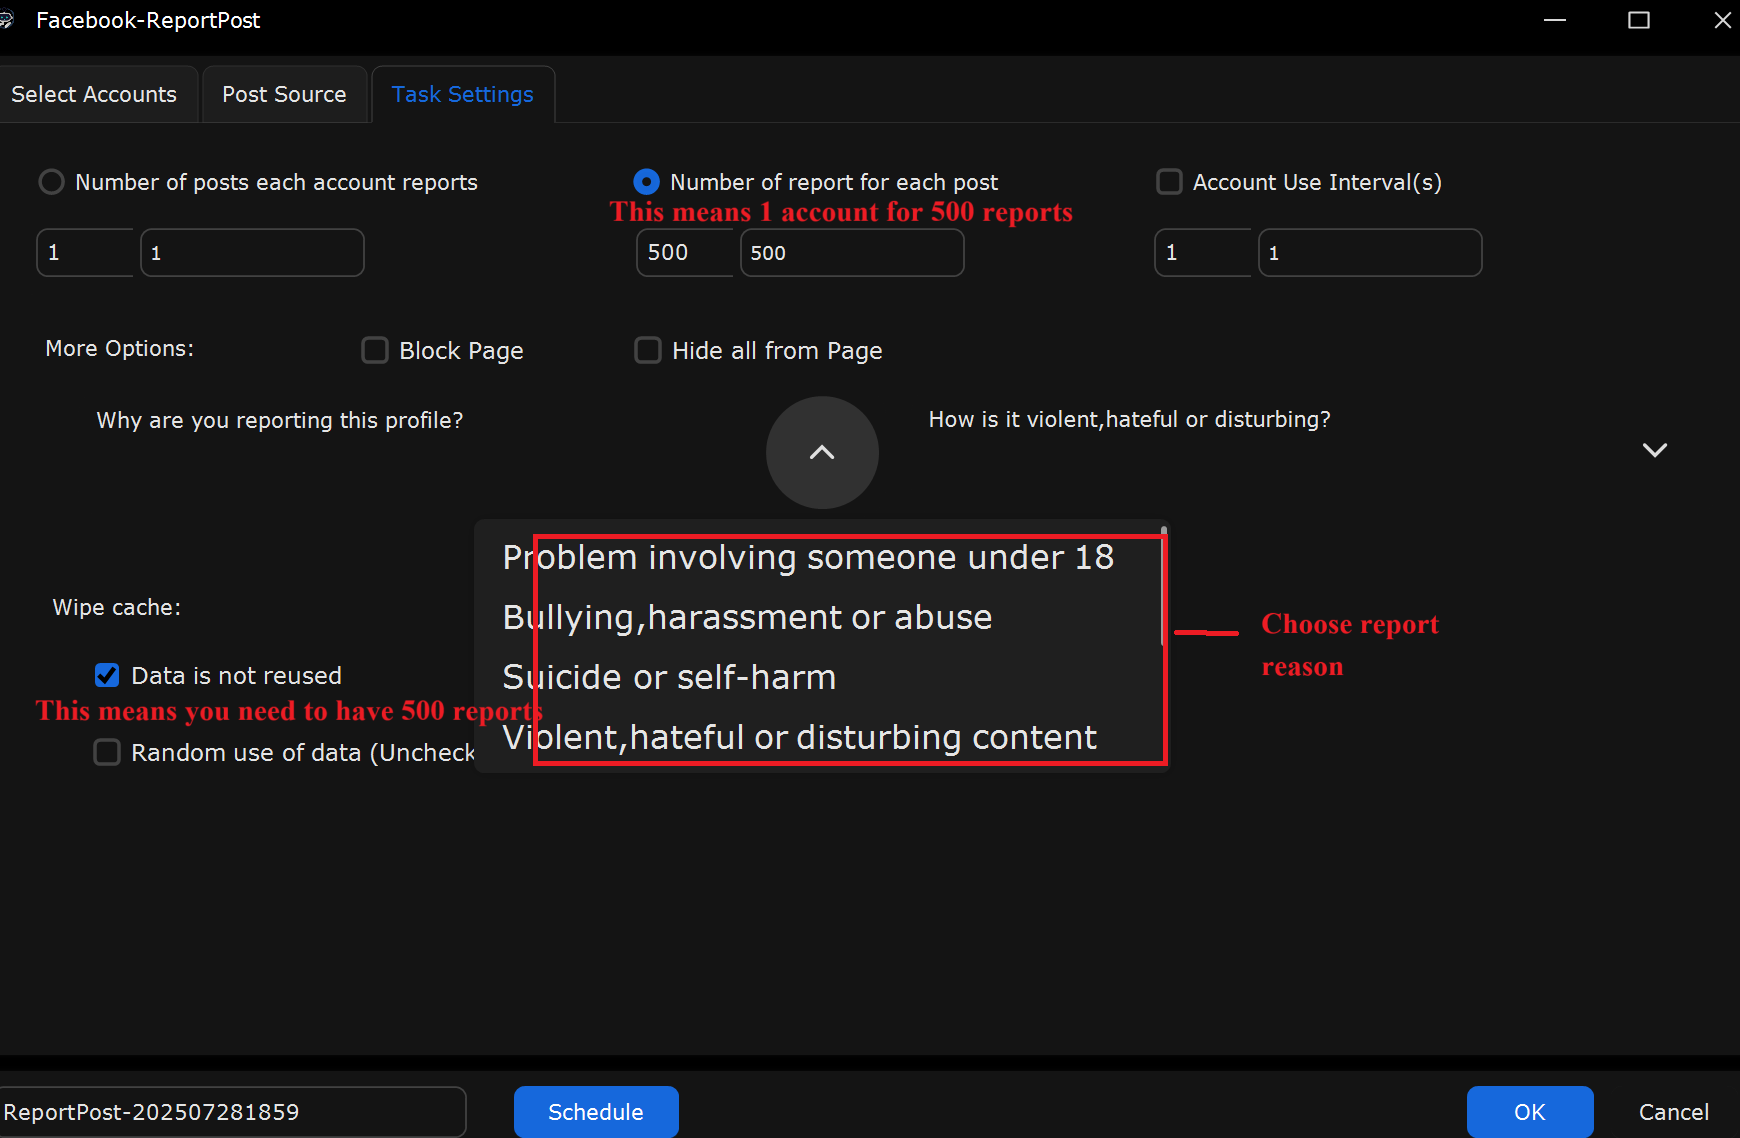Maximize the Facebook-ReportPost window

pos(1639,20)
